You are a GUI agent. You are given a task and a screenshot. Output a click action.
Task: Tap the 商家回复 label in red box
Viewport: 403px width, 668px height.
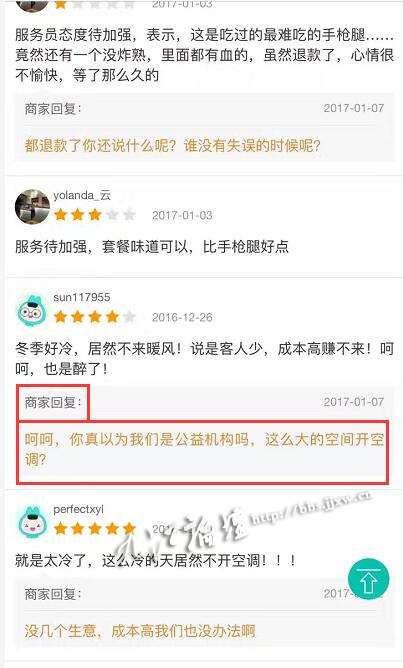pos(52,402)
